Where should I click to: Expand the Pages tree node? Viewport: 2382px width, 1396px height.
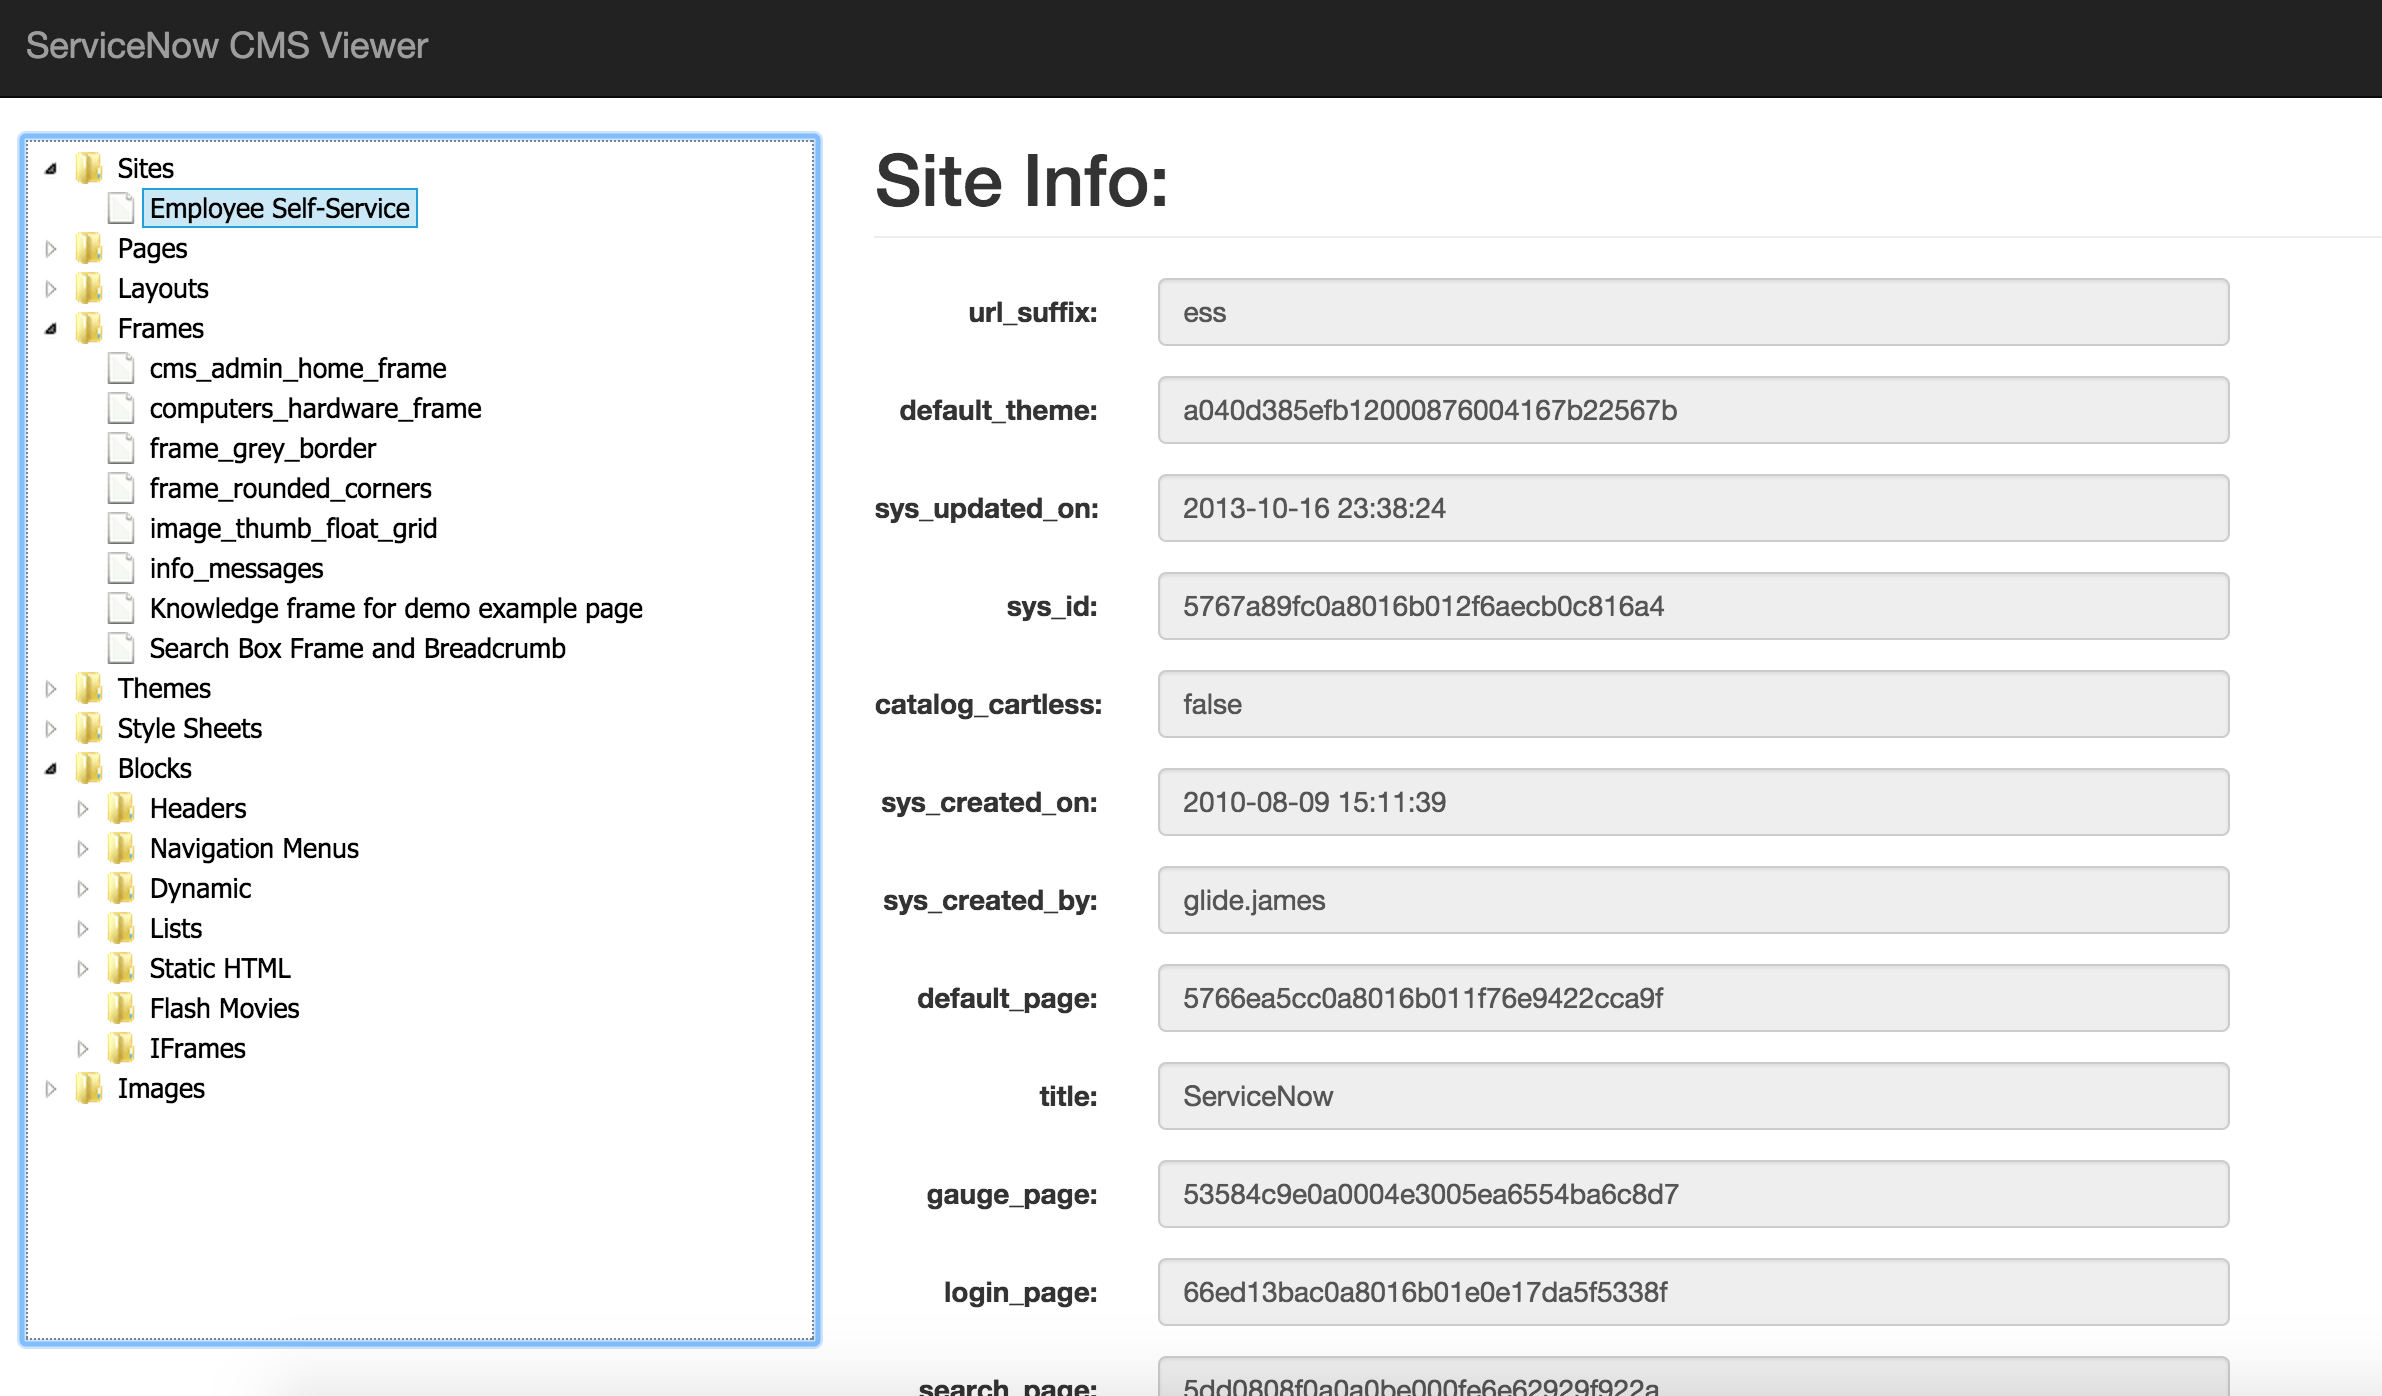51,248
